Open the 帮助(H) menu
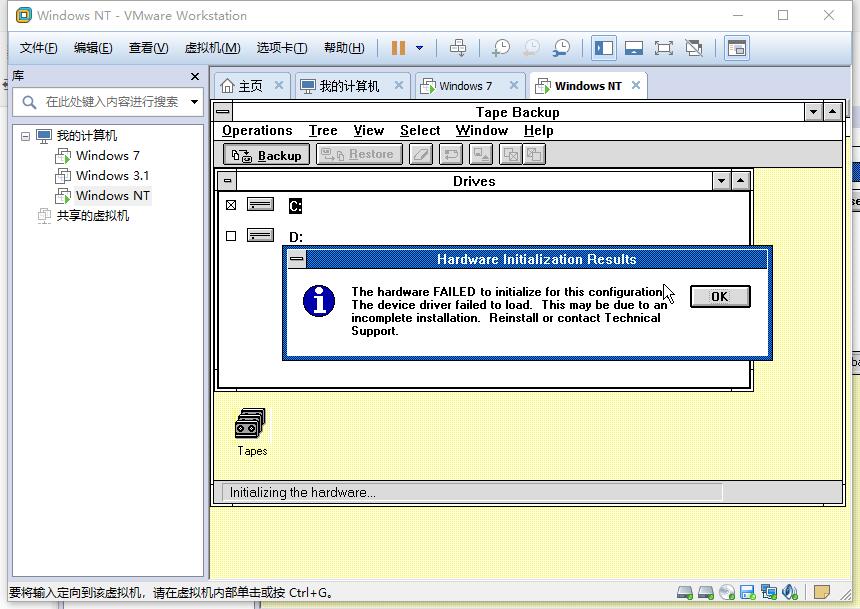The height and width of the screenshot is (609, 860). [344, 48]
